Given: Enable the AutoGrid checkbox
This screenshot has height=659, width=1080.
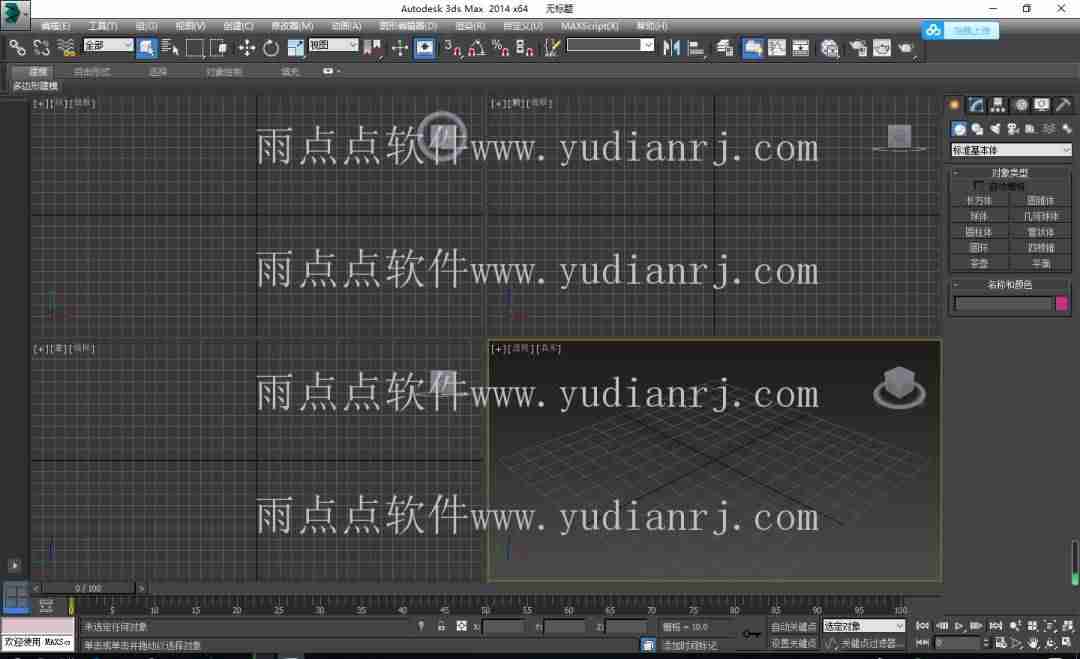Looking at the screenshot, I should [x=979, y=186].
